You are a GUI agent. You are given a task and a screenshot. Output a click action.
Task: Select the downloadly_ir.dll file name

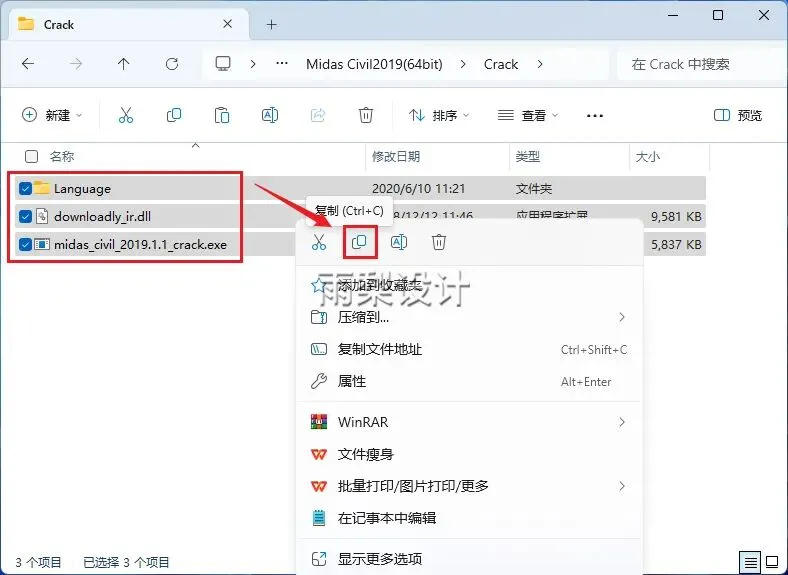pyautogui.click(x=103, y=217)
